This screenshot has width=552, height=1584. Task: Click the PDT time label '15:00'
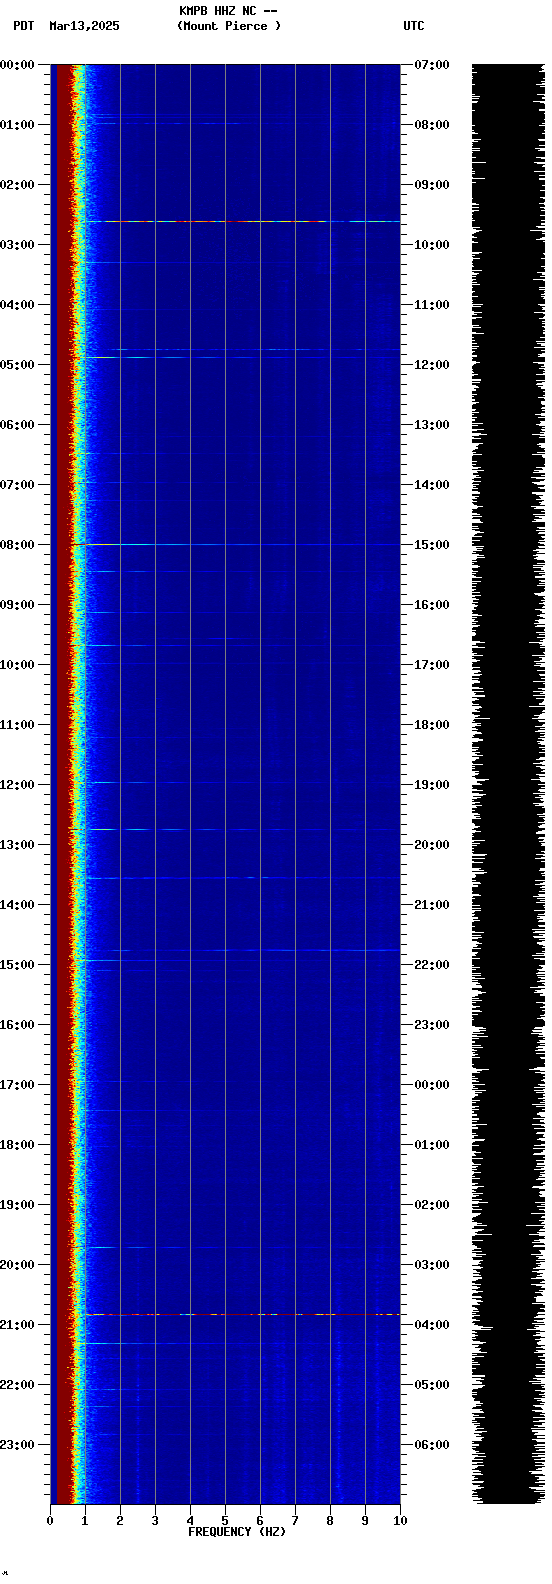pos(17,965)
